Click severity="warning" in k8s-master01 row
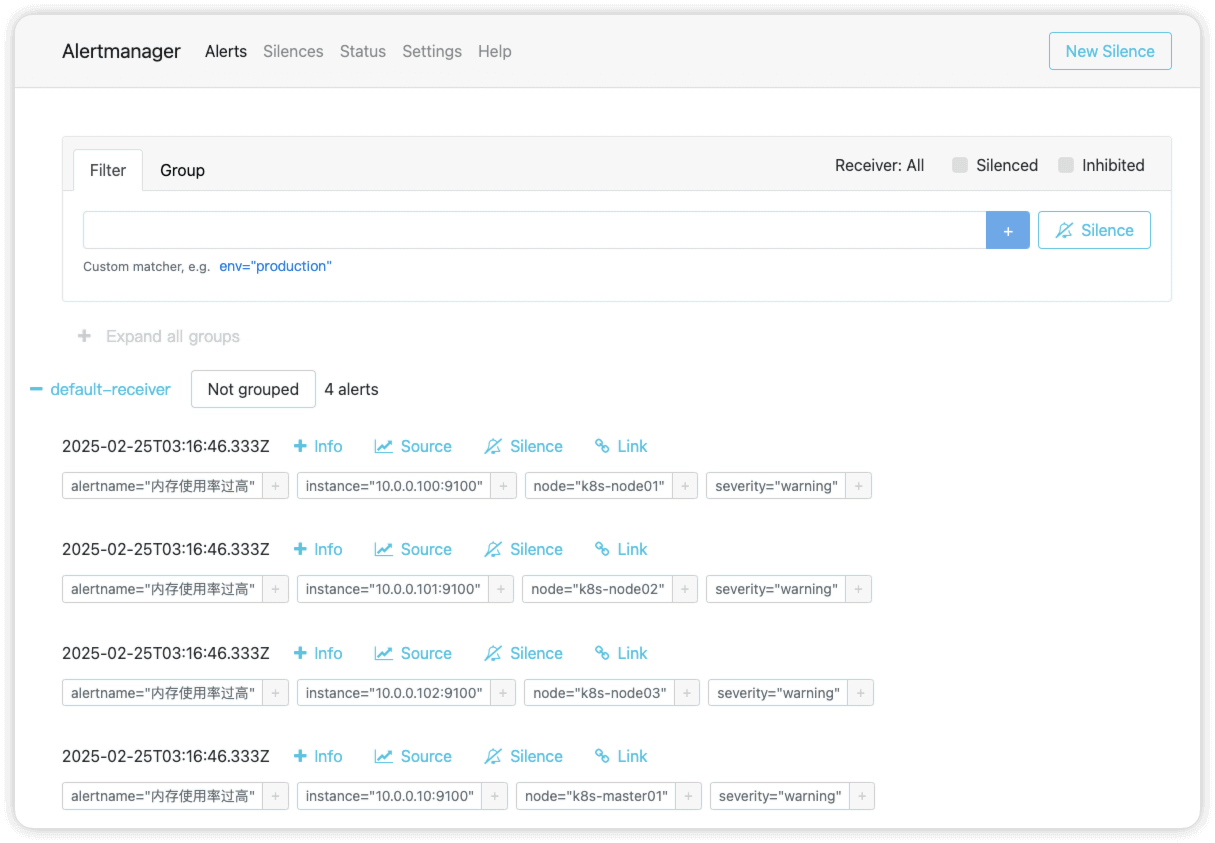Viewport: 1215px width, 843px height. (x=780, y=796)
